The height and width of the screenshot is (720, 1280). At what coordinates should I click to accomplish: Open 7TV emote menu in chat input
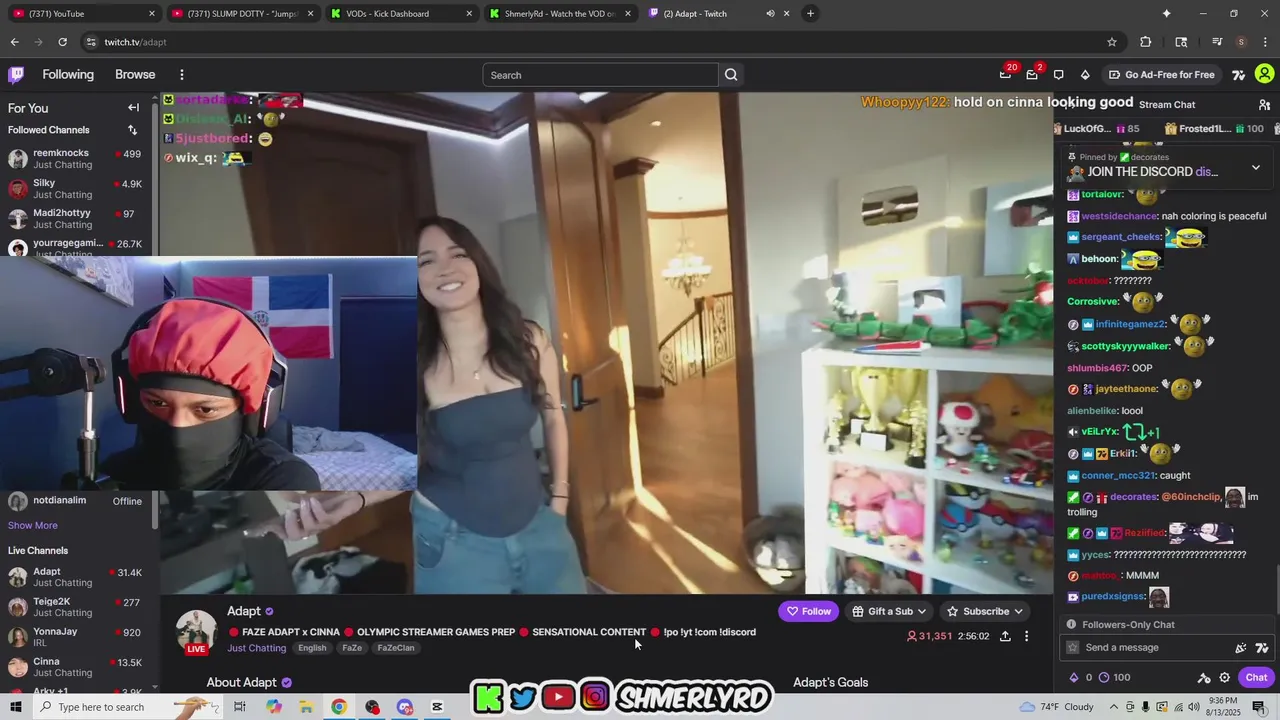[1262, 648]
